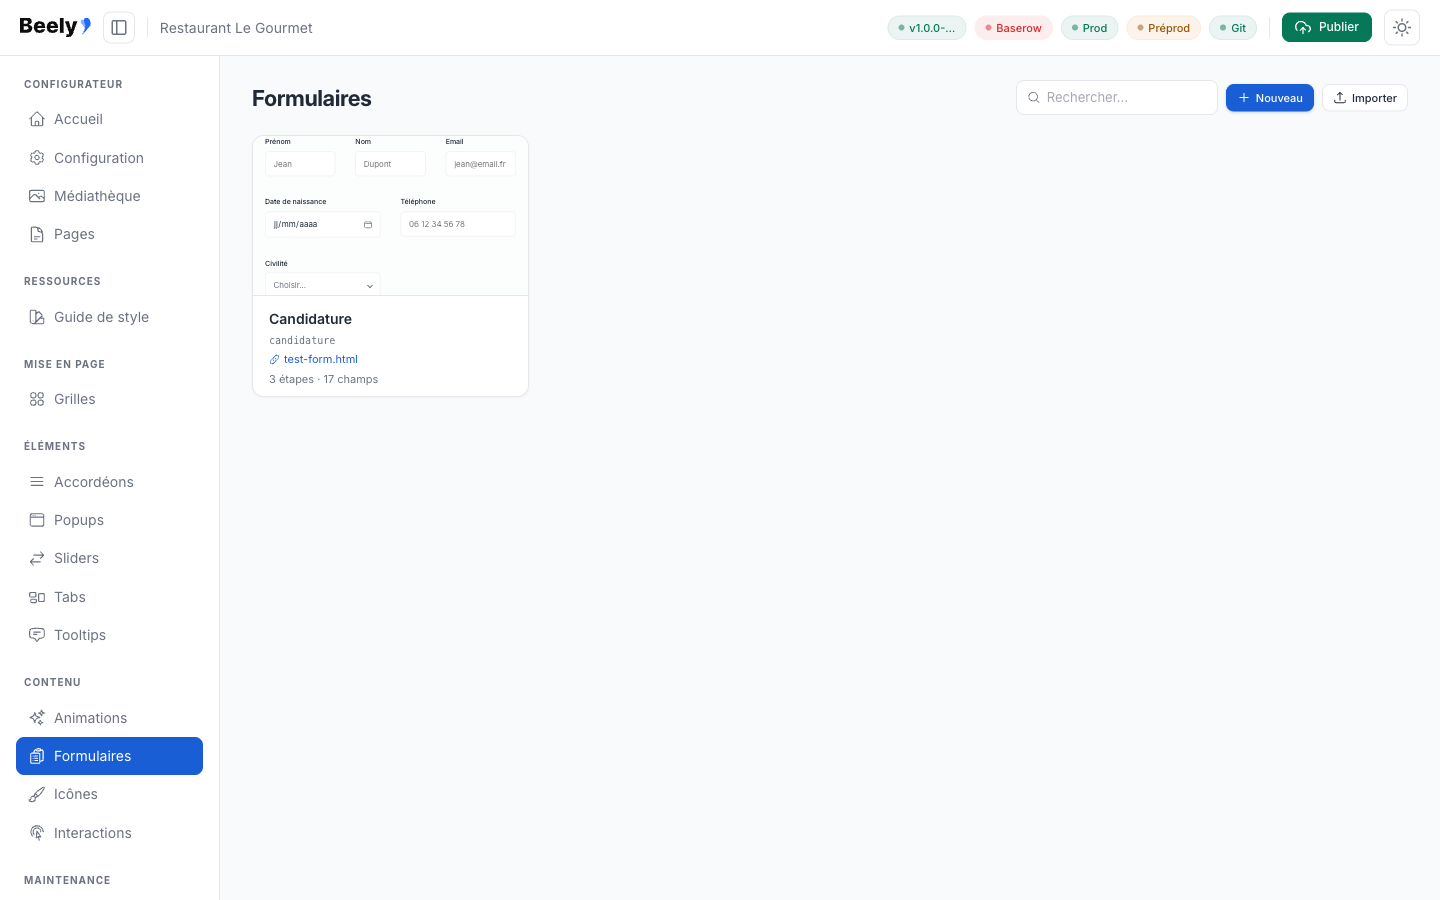Click the Email field in form preview
The height and width of the screenshot is (900, 1440).
tap(481, 164)
